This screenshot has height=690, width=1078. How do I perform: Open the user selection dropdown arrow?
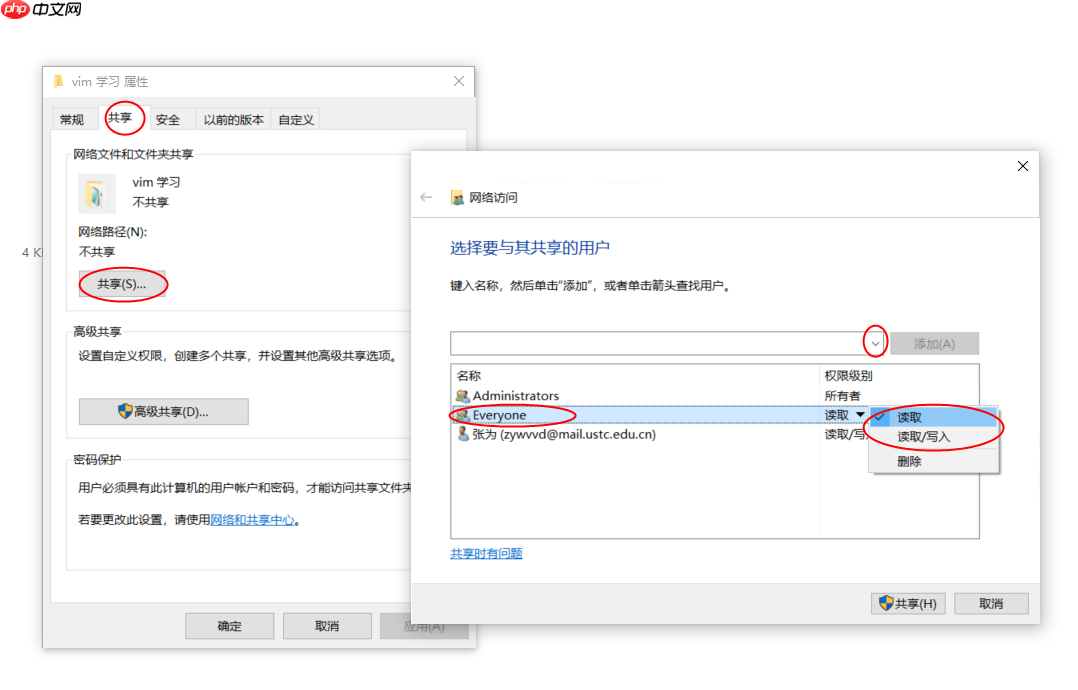(x=875, y=341)
